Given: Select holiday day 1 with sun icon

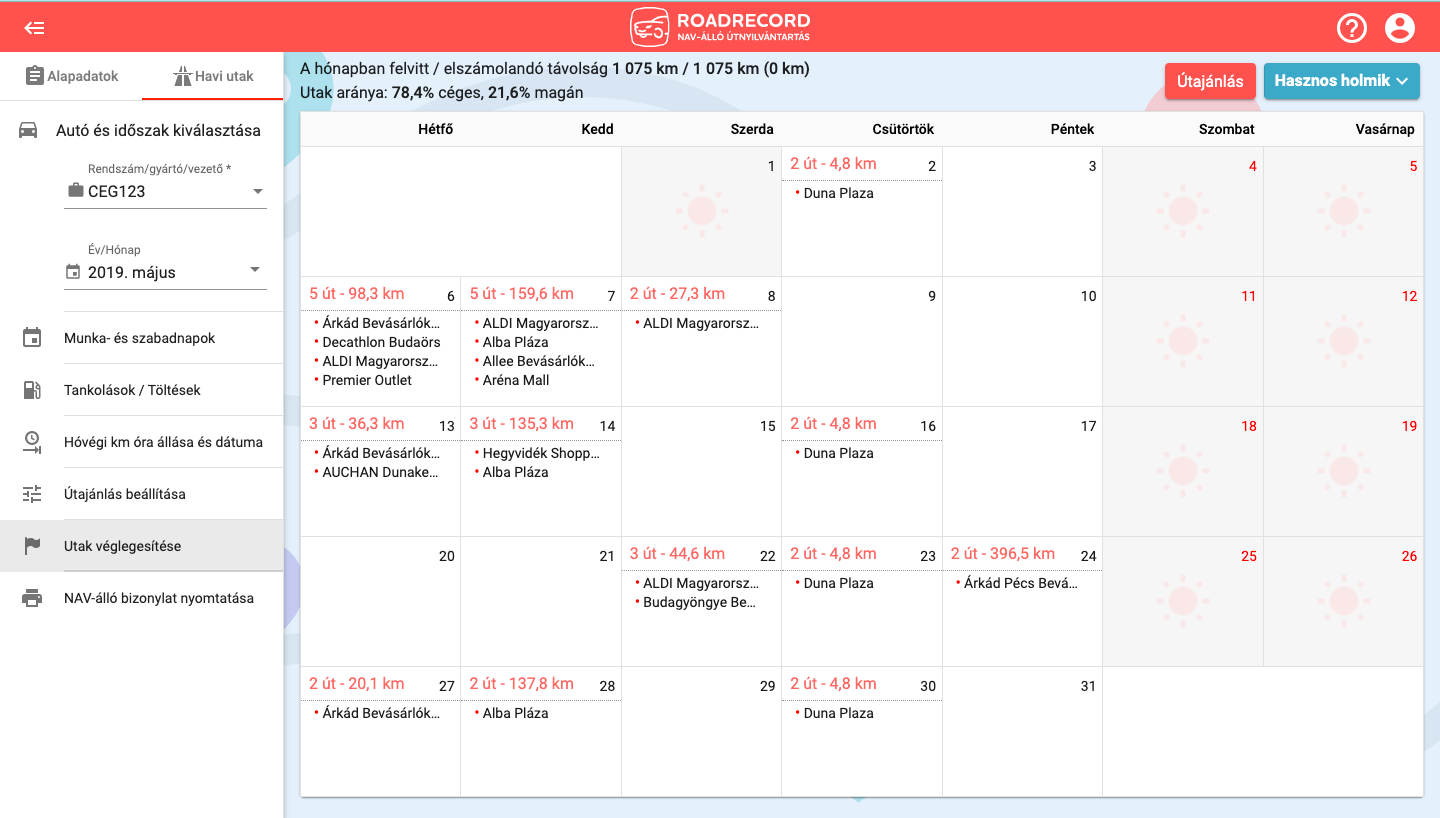Looking at the screenshot, I should pos(701,212).
